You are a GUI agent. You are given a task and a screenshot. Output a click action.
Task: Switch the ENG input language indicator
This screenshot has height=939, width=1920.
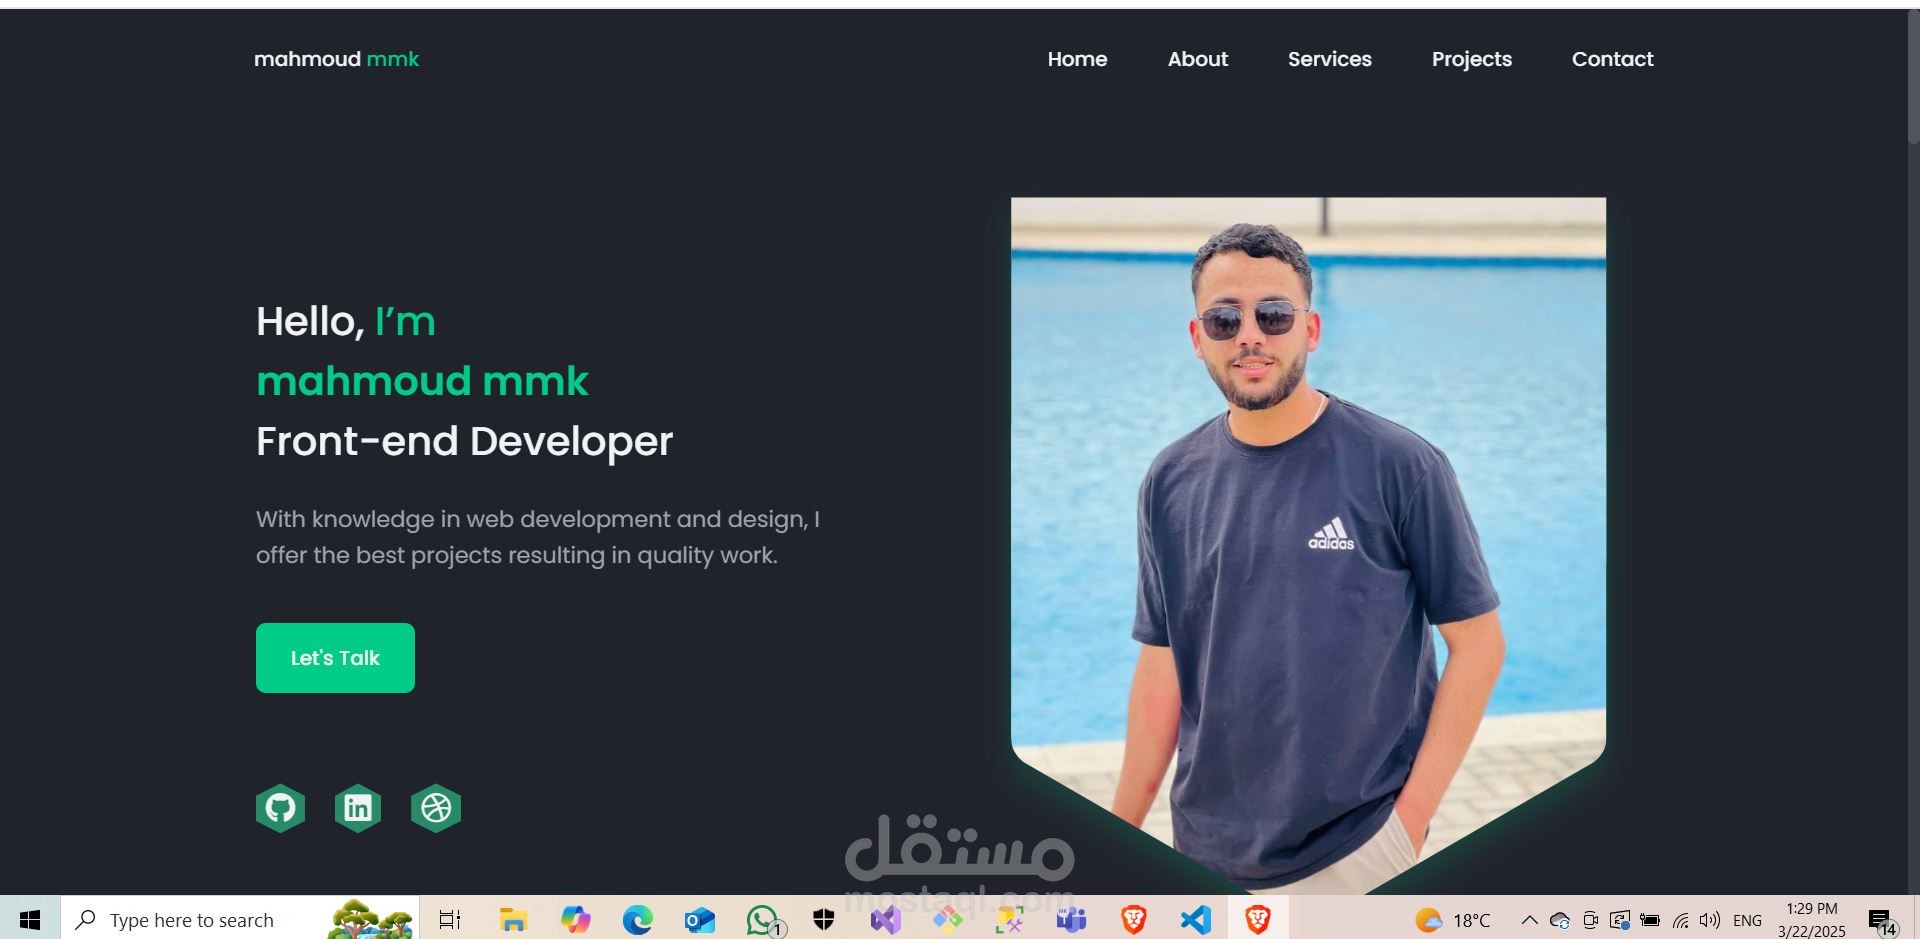point(1747,920)
